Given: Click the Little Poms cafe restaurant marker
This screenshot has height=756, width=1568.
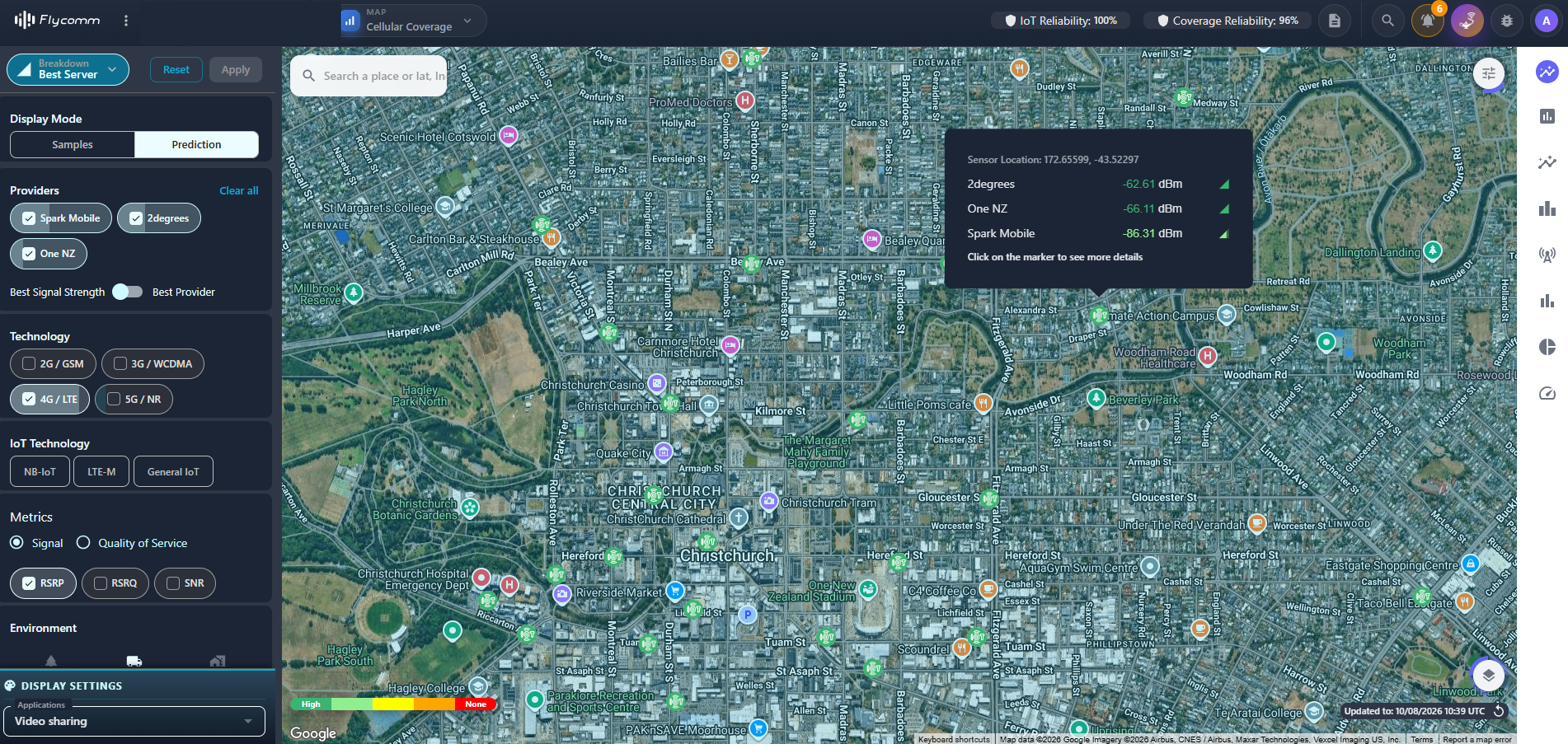Looking at the screenshot, I should [x=983, y=403].
